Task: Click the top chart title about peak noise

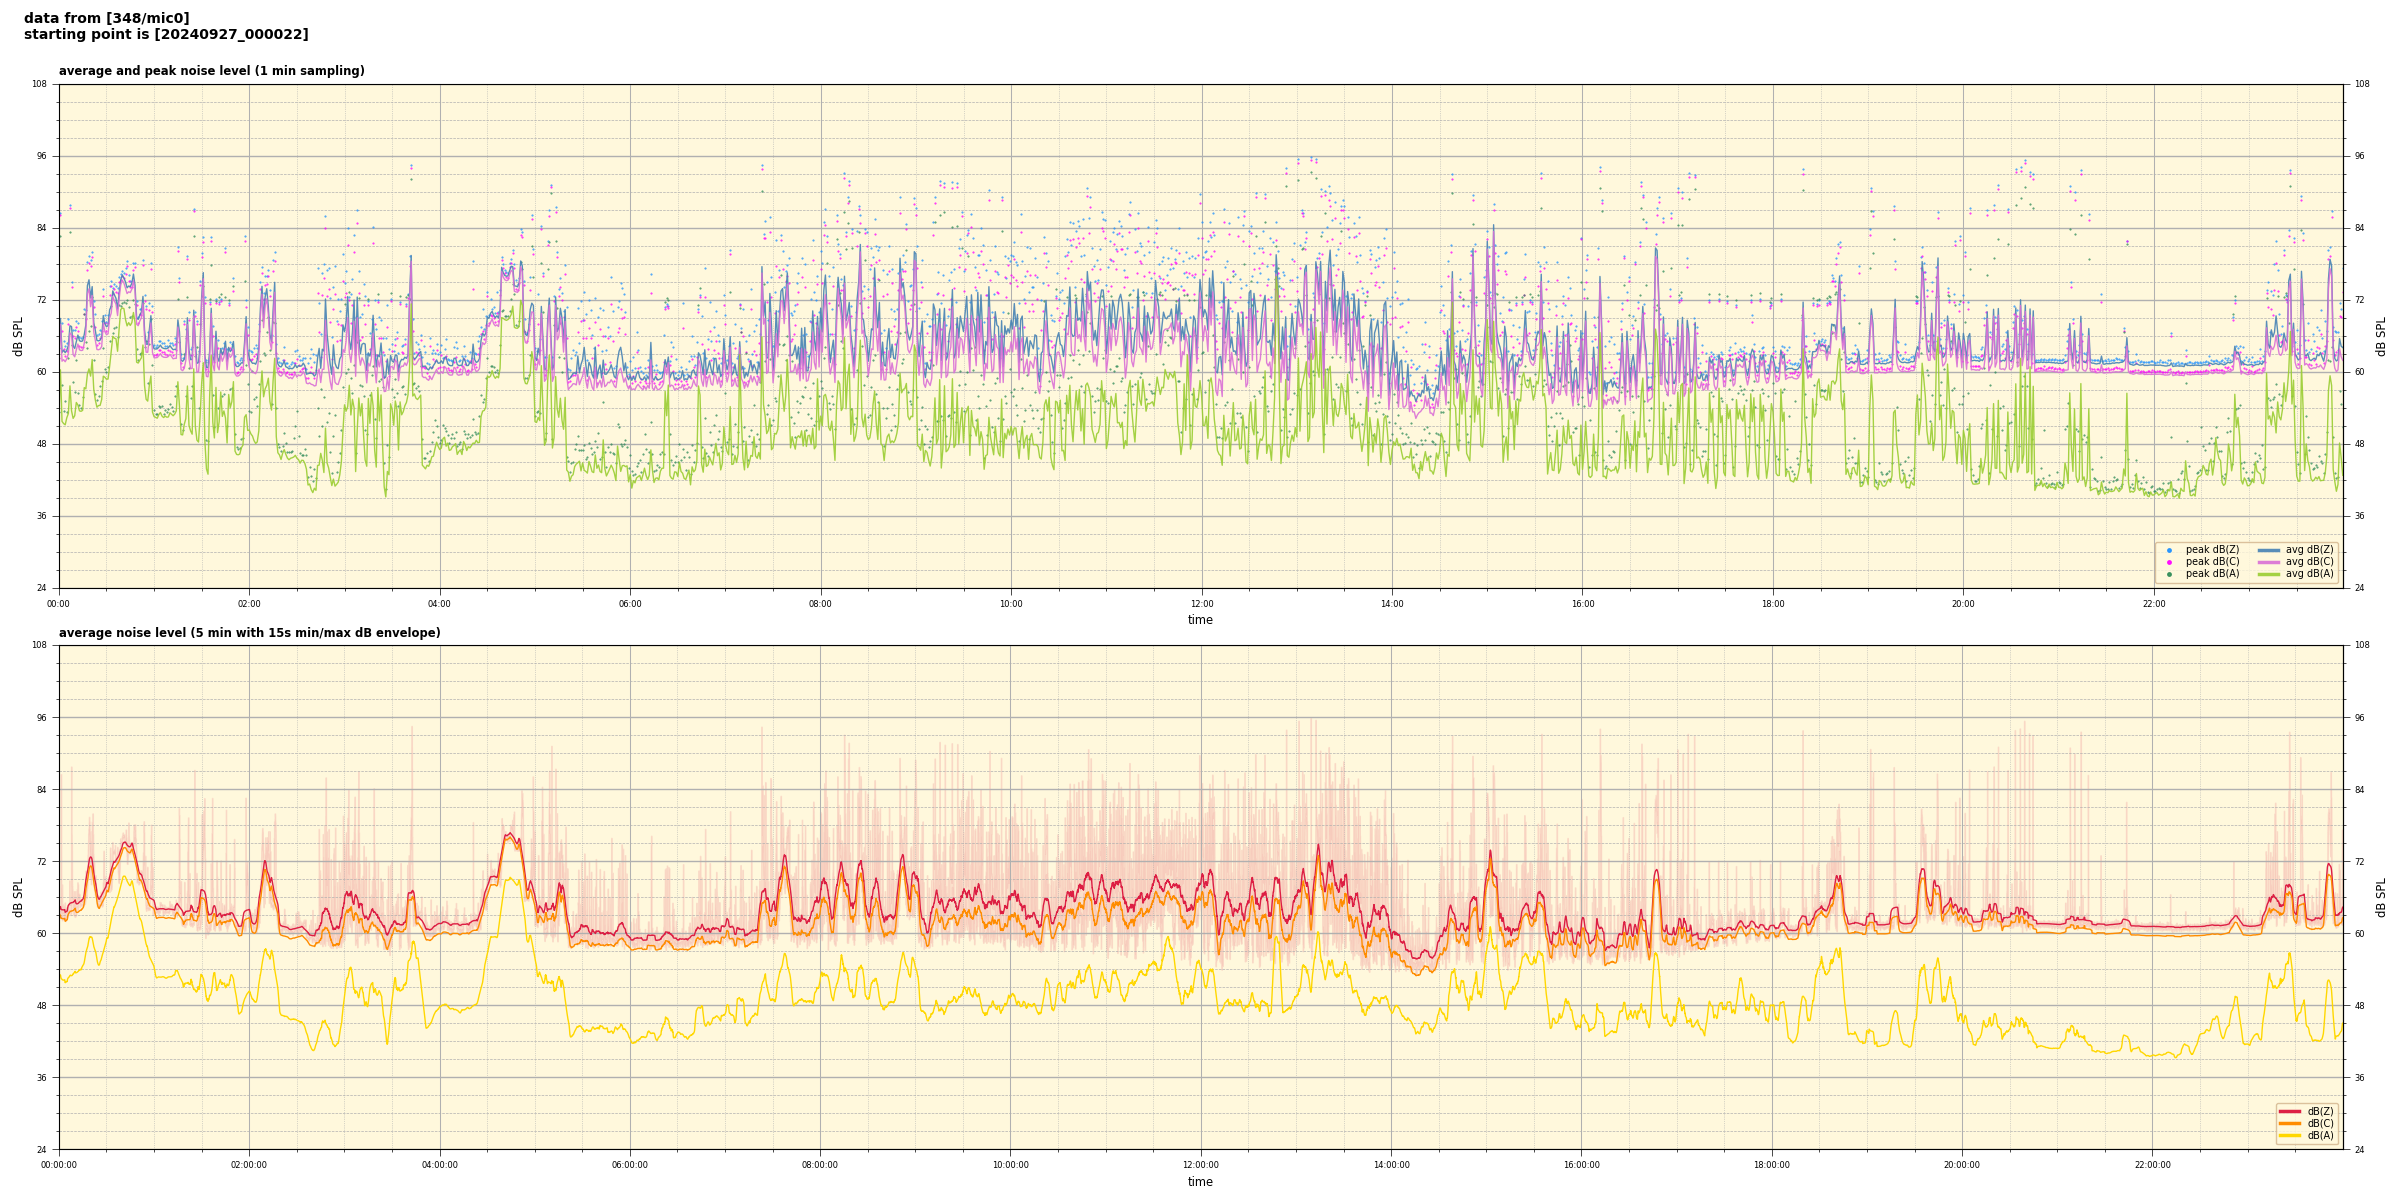Action: pyautogui.click(x=211, y=71)
